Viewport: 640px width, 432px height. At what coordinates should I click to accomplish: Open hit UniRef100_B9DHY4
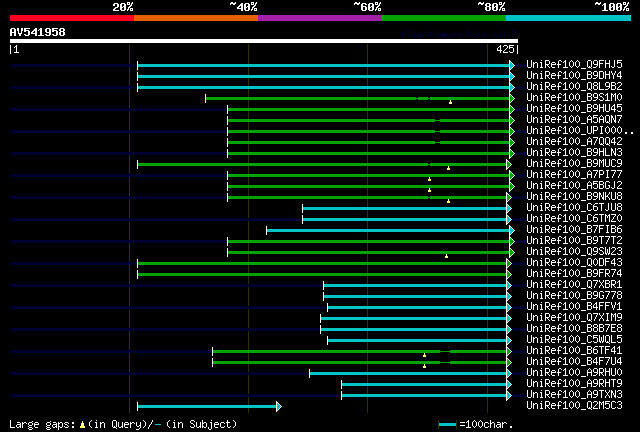click(574, 75)
